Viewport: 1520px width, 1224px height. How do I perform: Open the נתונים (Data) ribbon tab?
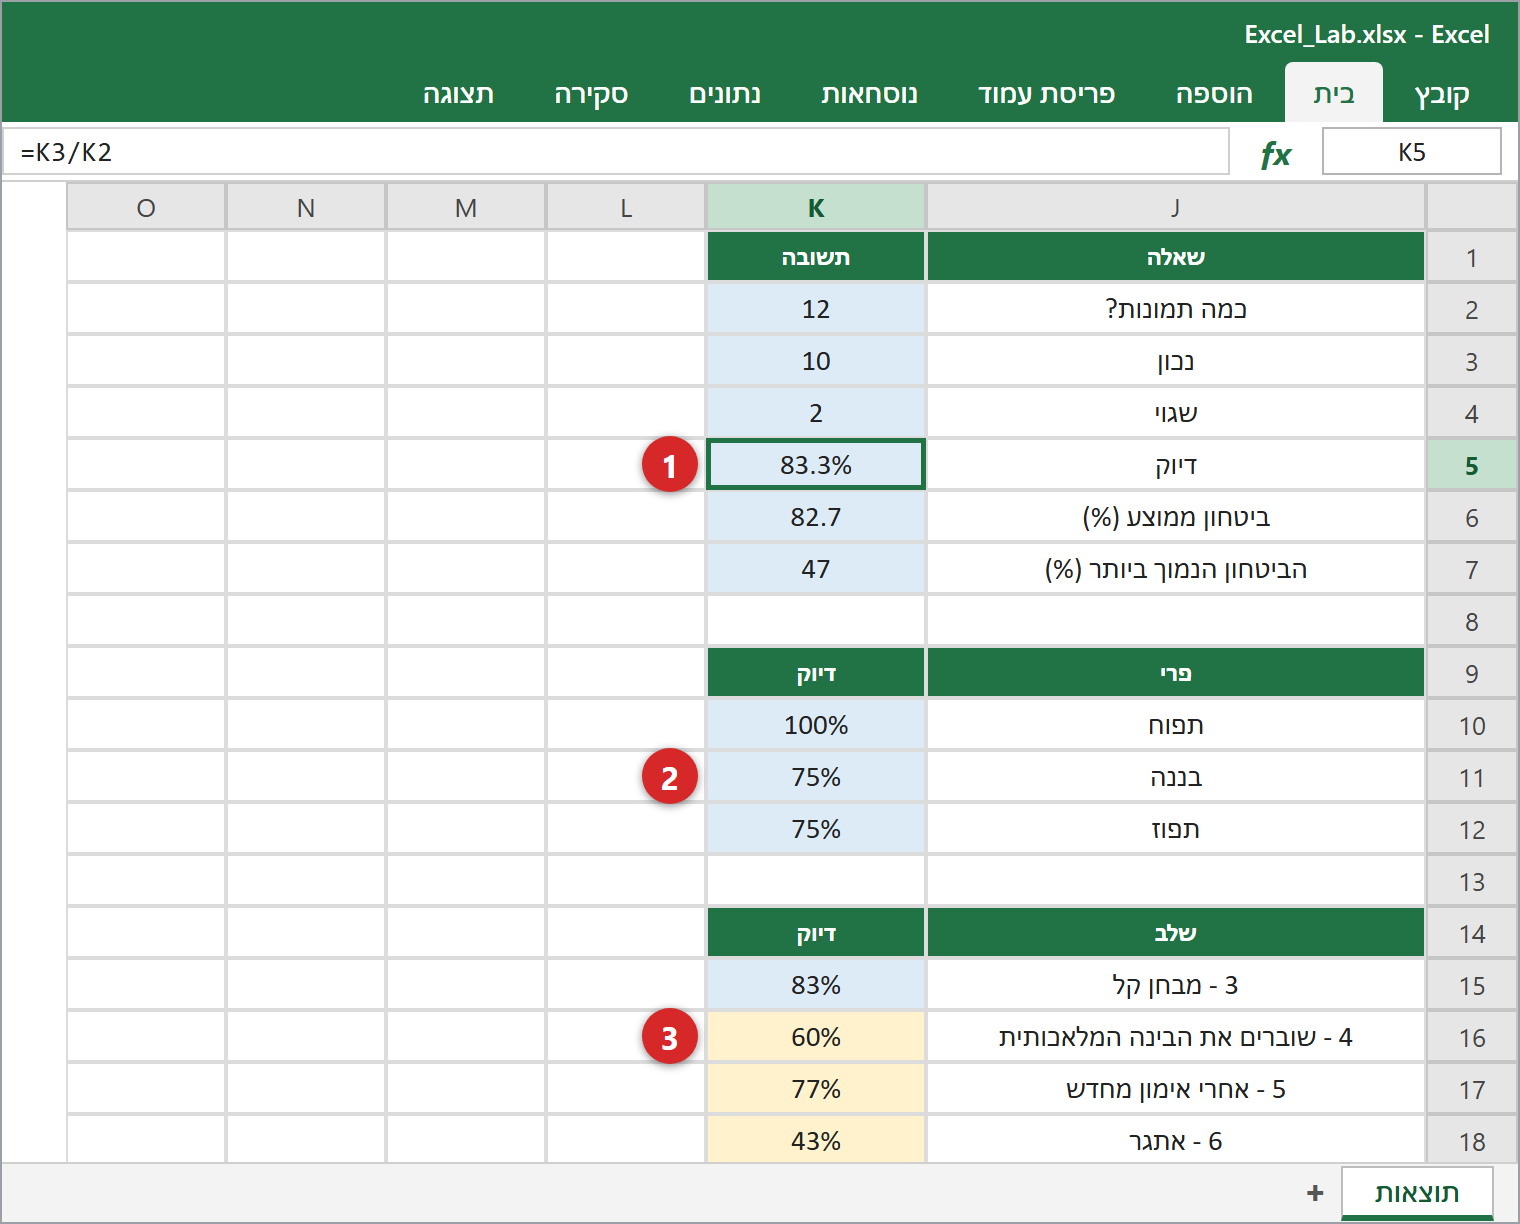pos(725,94)
